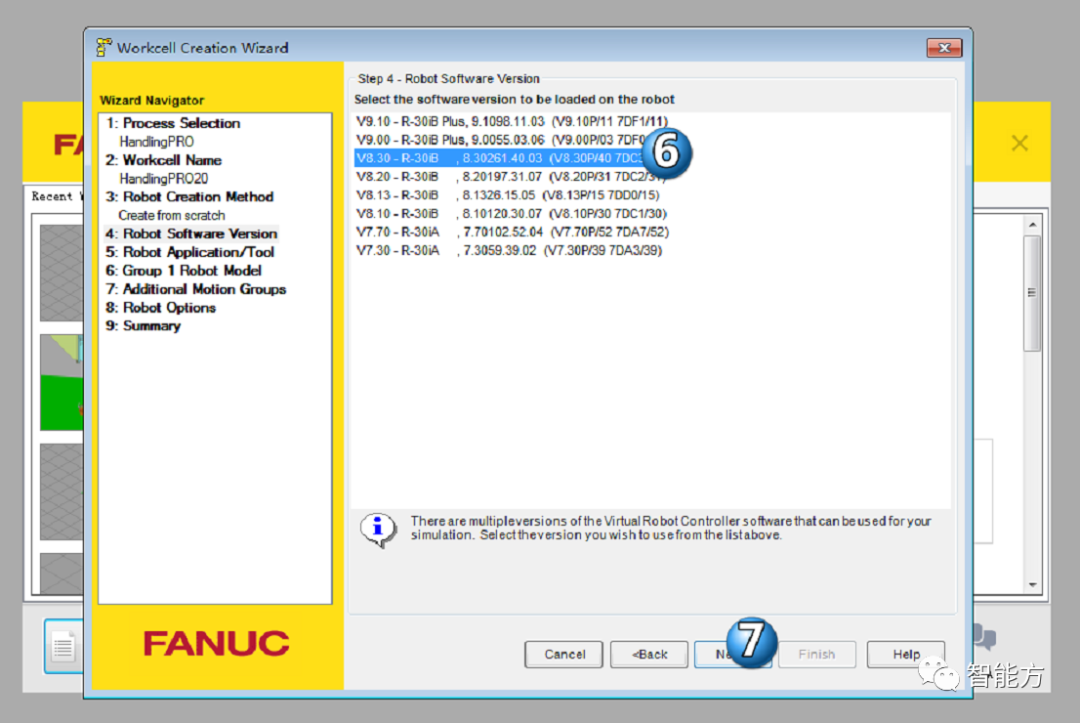Go to step 1 Process Selection
1080x723 pixels.
pyautogui.click(x=173, y=123)
